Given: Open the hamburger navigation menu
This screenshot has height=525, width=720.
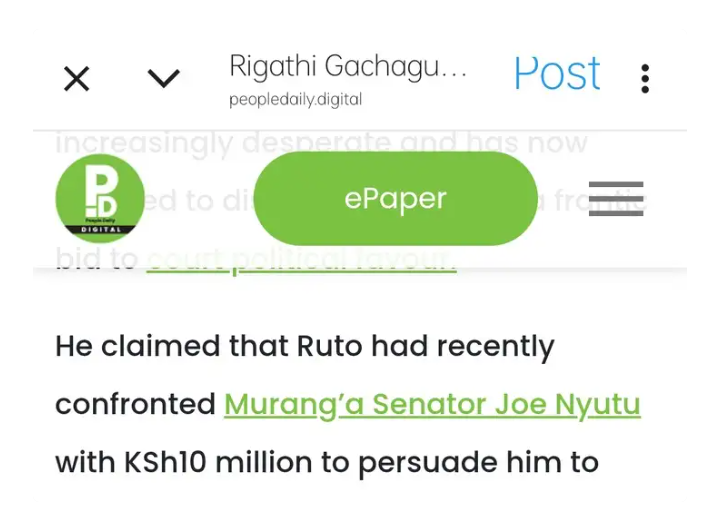Looking at the screenshot, I should (x=616, y=198).
